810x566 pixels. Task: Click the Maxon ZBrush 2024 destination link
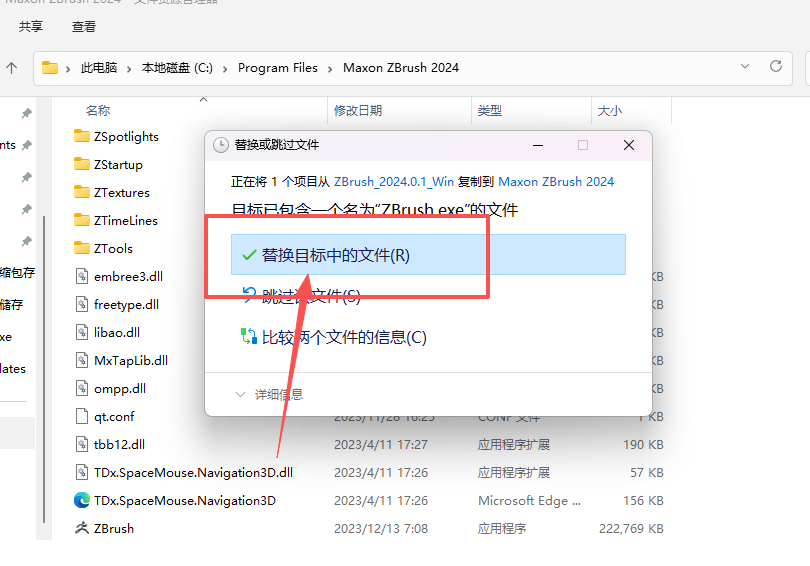tap(556, 182)
